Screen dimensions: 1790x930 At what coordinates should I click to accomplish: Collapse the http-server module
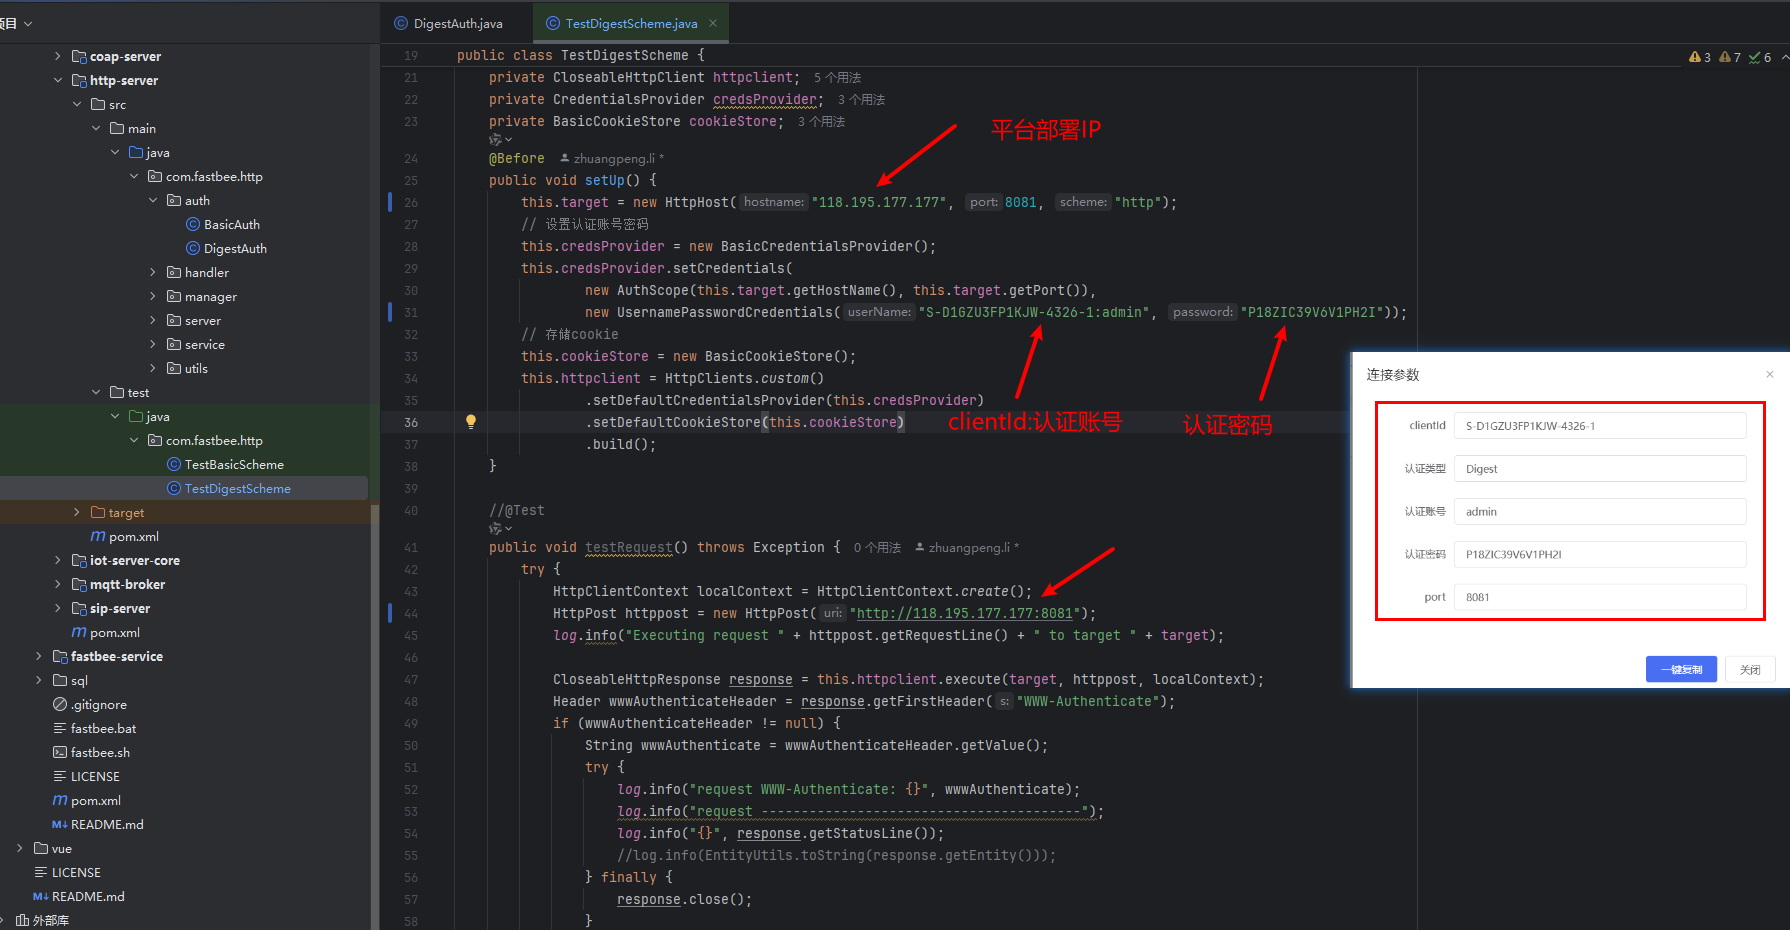click(x=58, y=81)
